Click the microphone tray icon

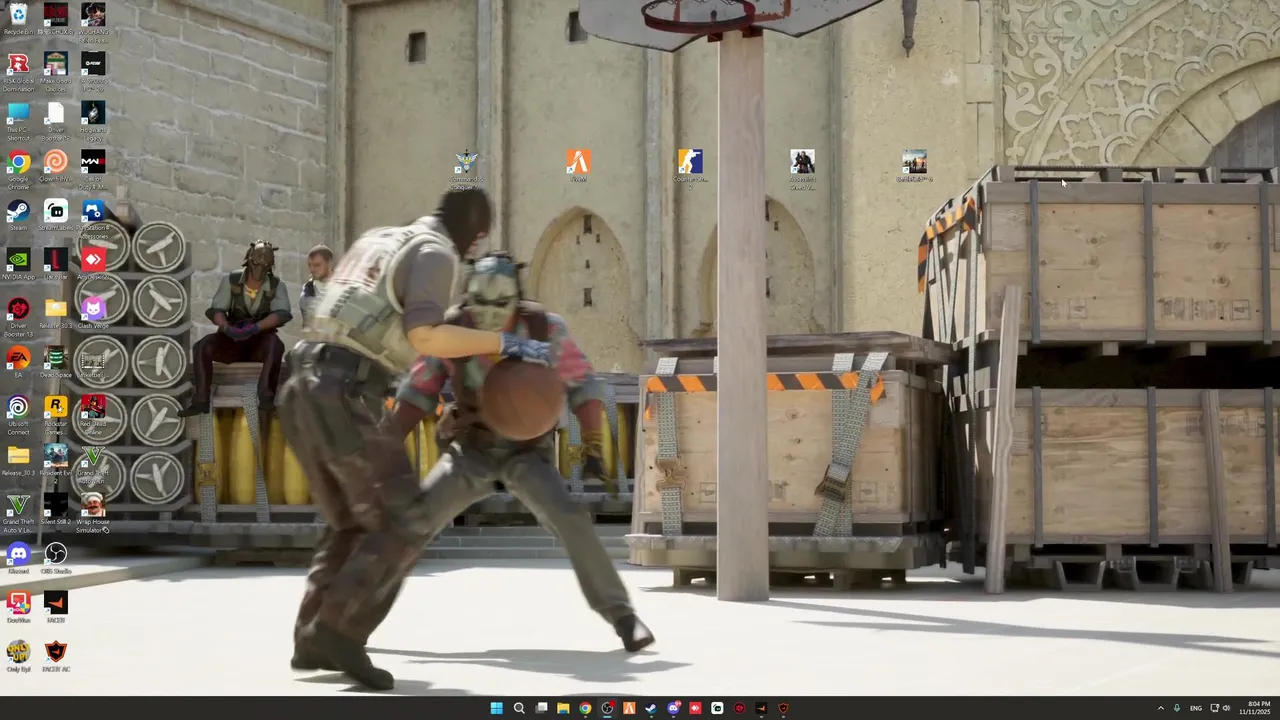coord(1177,708)
